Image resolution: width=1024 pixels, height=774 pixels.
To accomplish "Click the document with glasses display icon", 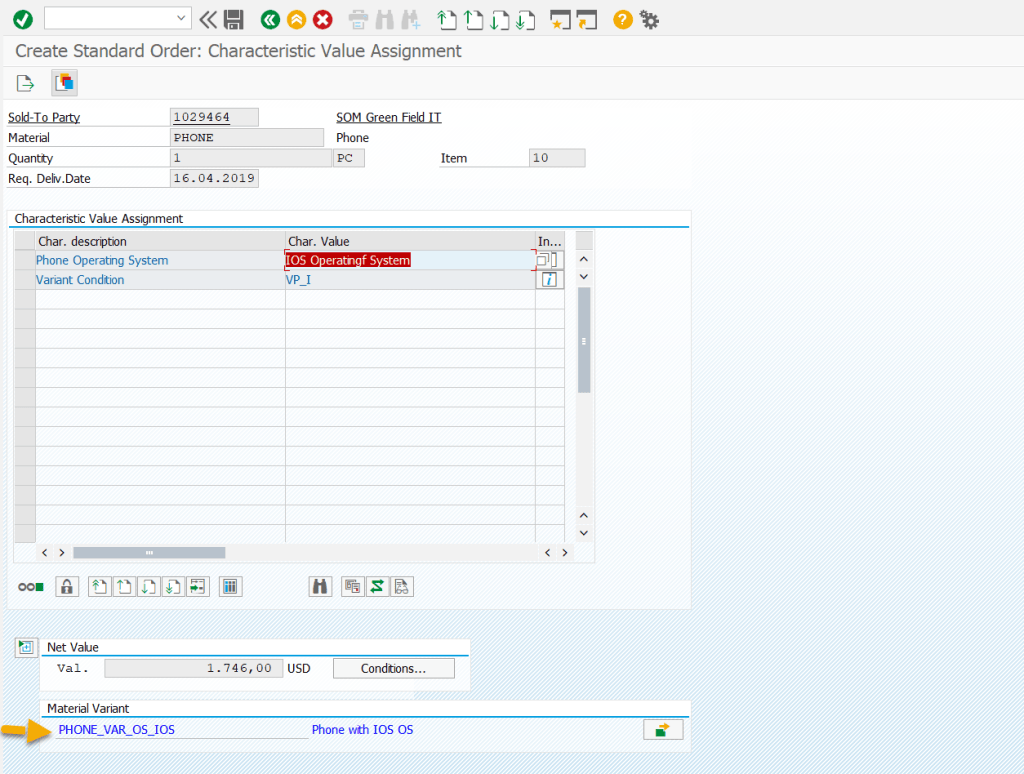I will 402,587.
